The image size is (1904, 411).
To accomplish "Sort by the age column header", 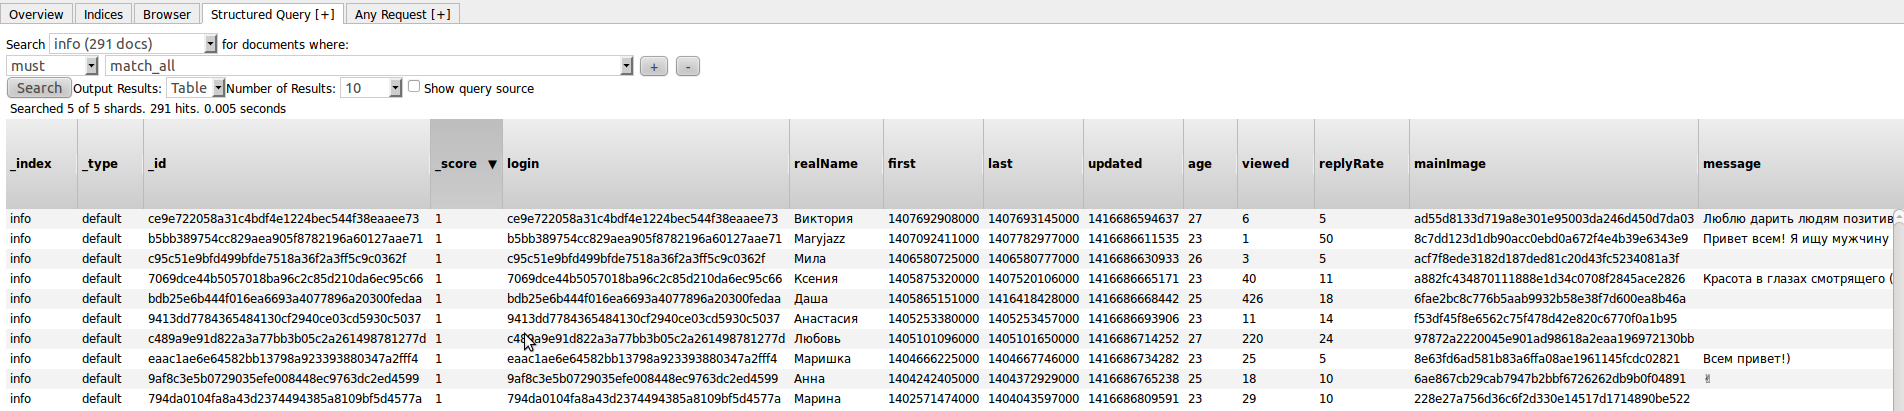I will [1210, 164].
